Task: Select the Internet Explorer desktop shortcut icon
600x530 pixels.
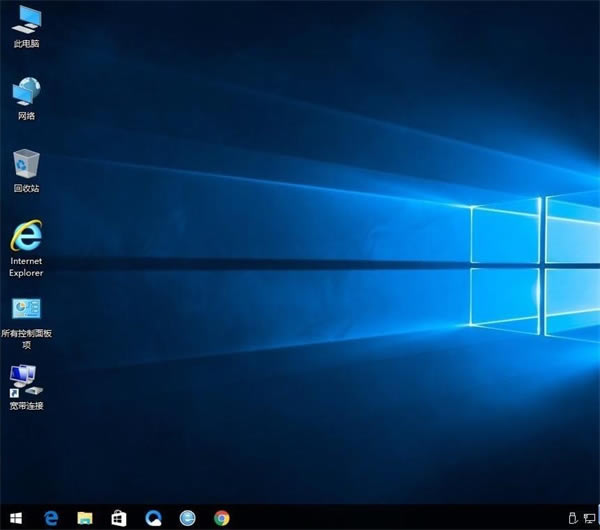Action: 26,236
